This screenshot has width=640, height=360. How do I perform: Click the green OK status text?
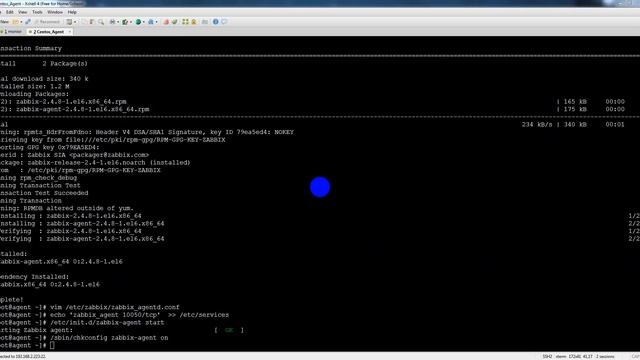[x=229, y=330]
